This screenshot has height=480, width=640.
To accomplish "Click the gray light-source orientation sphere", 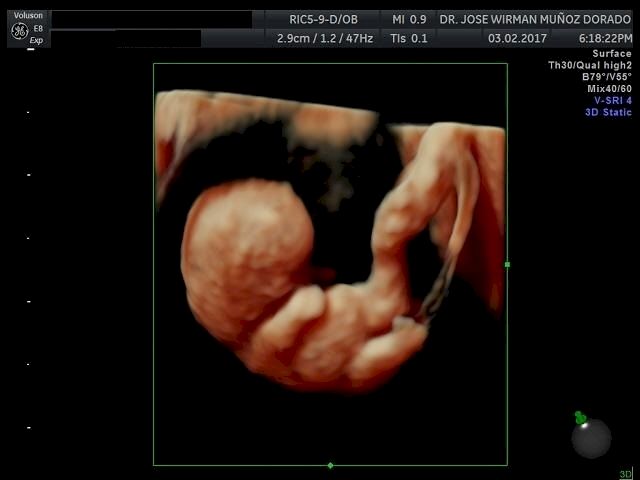I will [x=591, y=438].
